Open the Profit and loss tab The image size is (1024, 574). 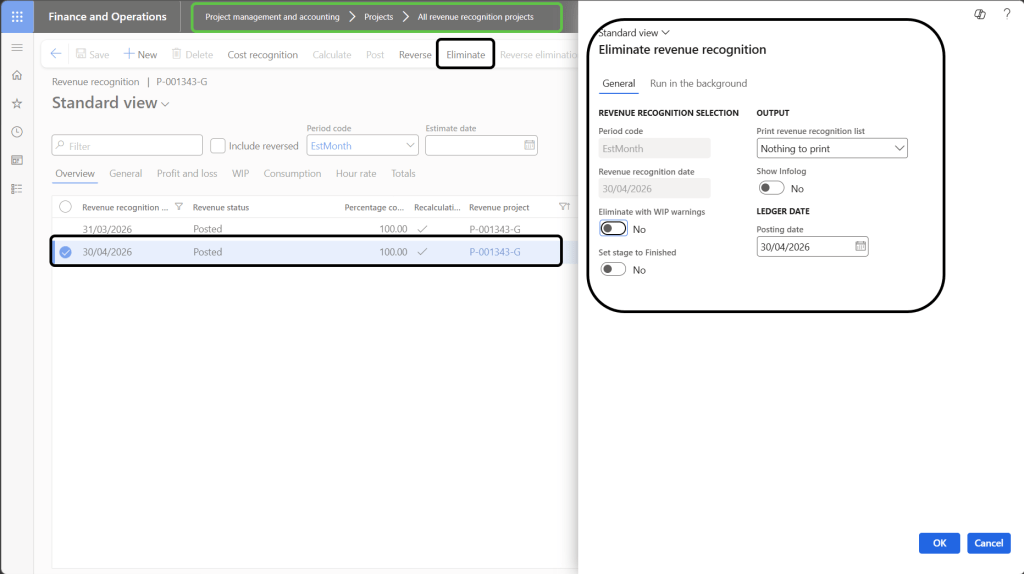pyautogui.click(x=187, y=174)
